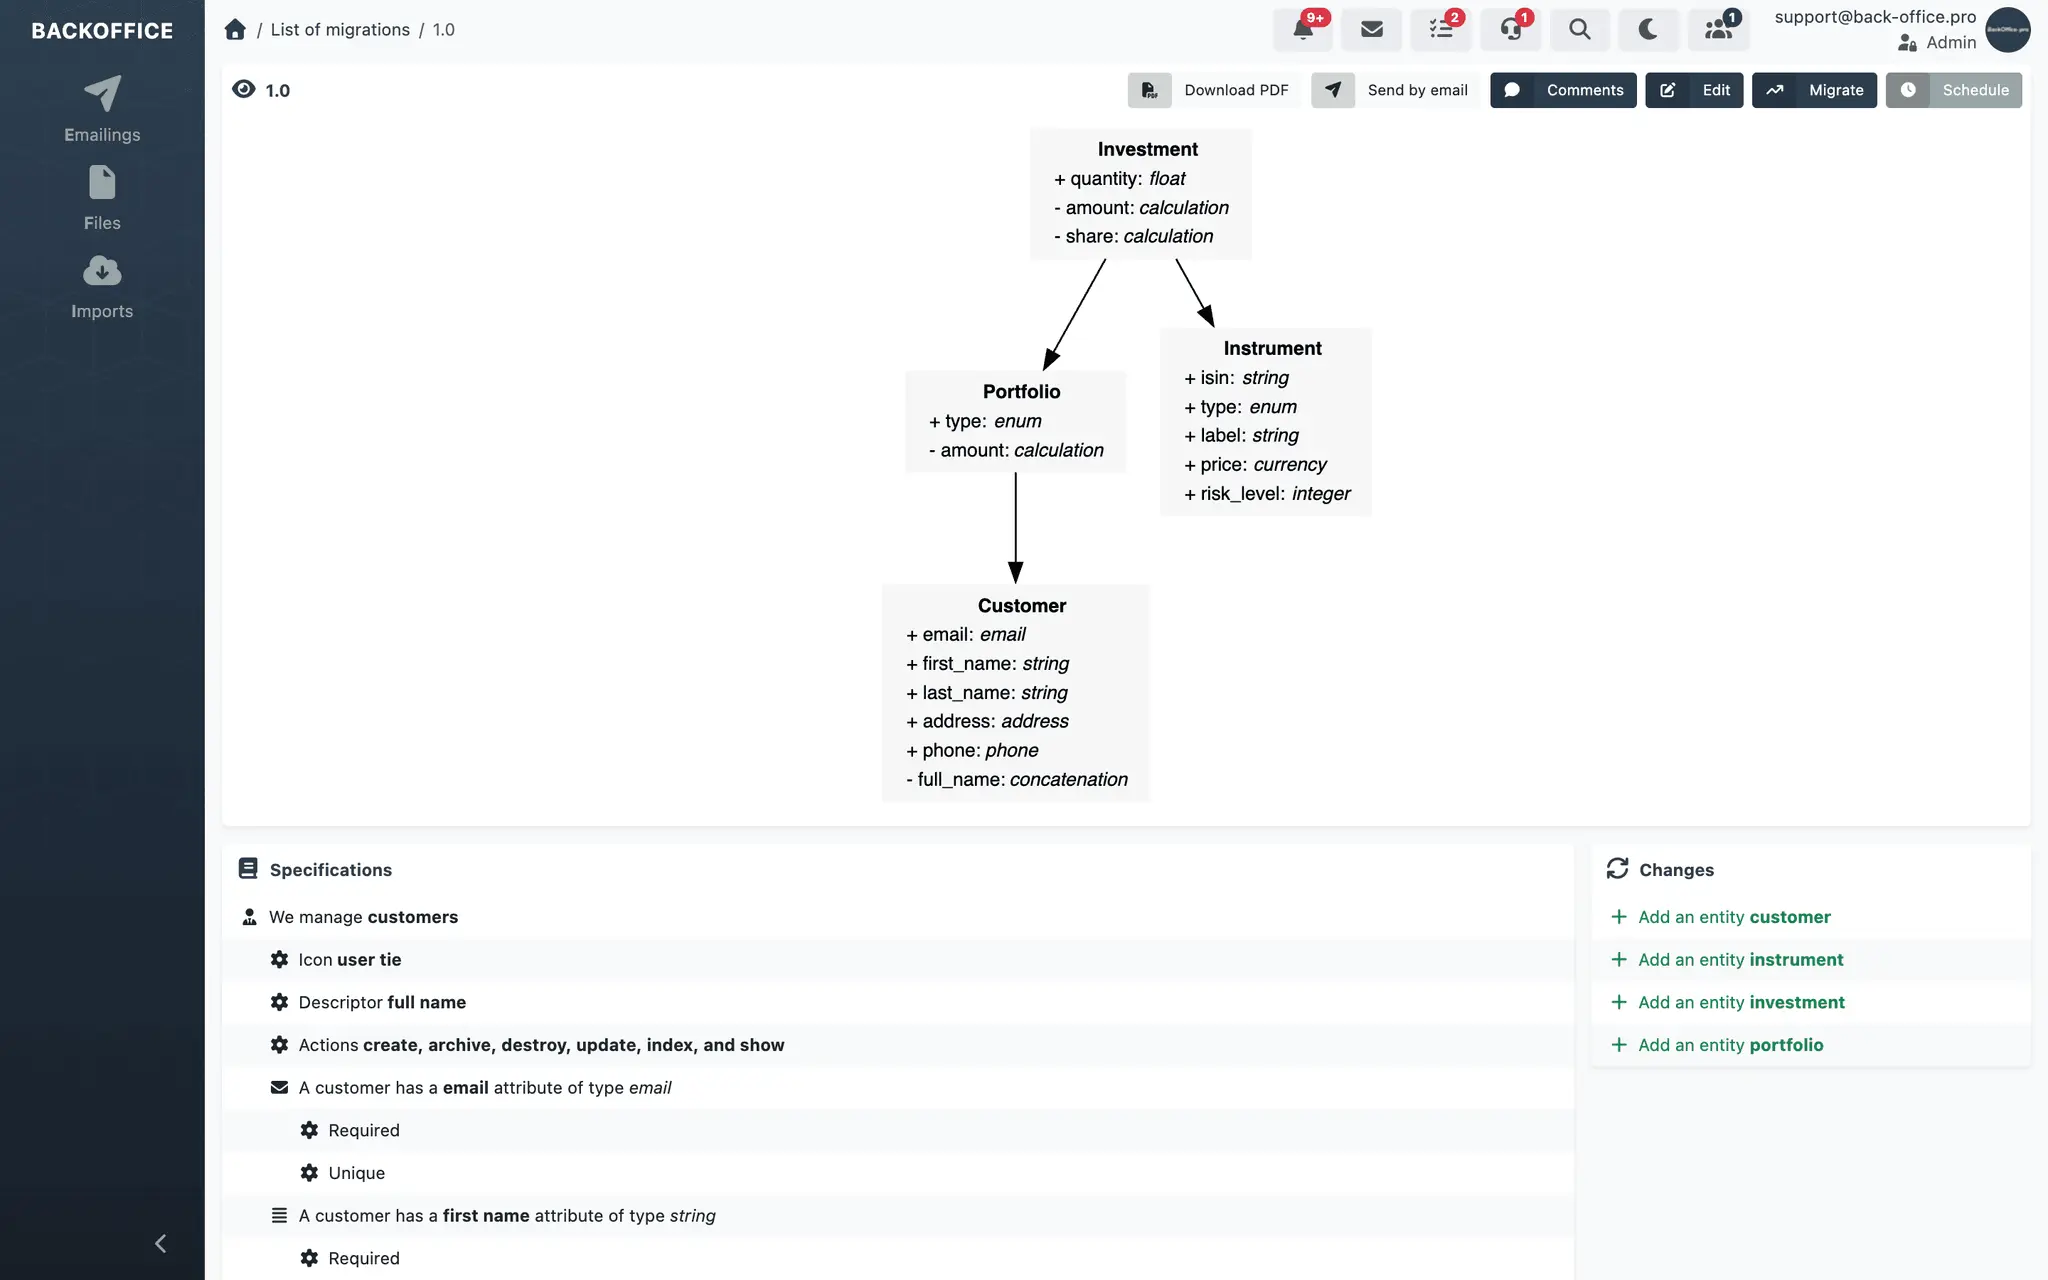Click the BACKOFFICE logo
The height and width of the screenshot is (1280, 2048).
pyautogui.click(x=102, y=31)
